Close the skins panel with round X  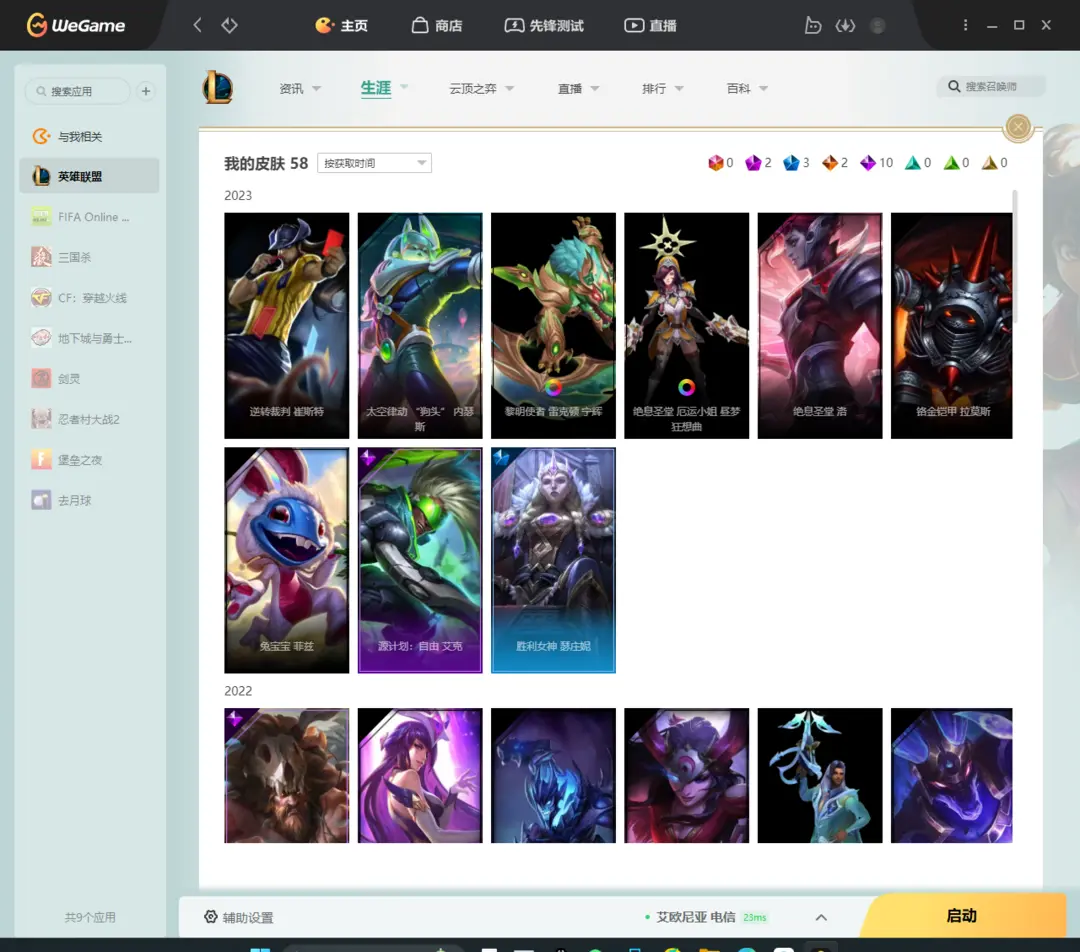[1018, 127]
